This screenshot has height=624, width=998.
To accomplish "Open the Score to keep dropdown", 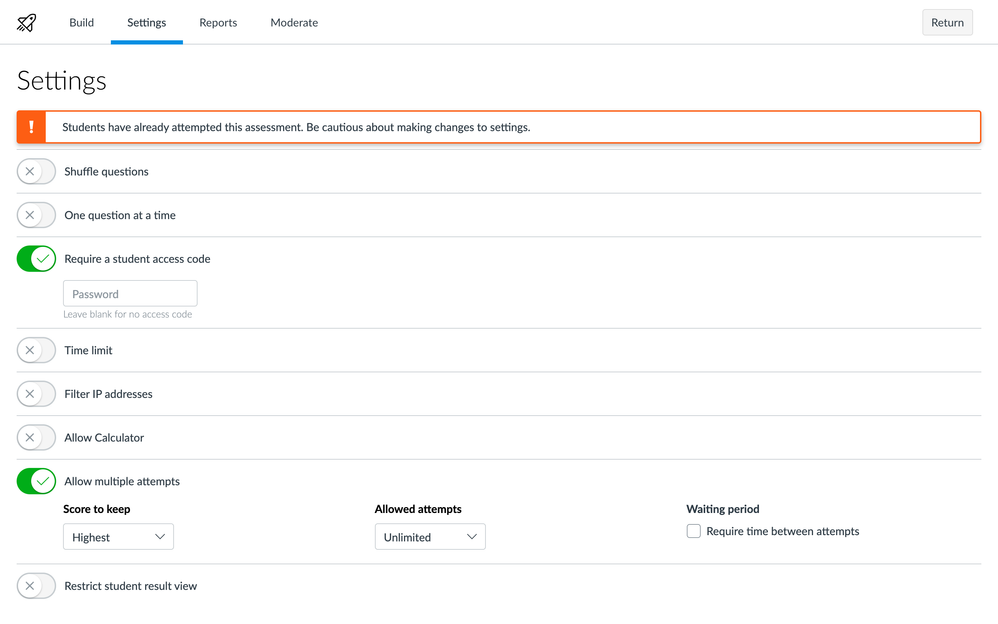I will [x=118, y=537].
